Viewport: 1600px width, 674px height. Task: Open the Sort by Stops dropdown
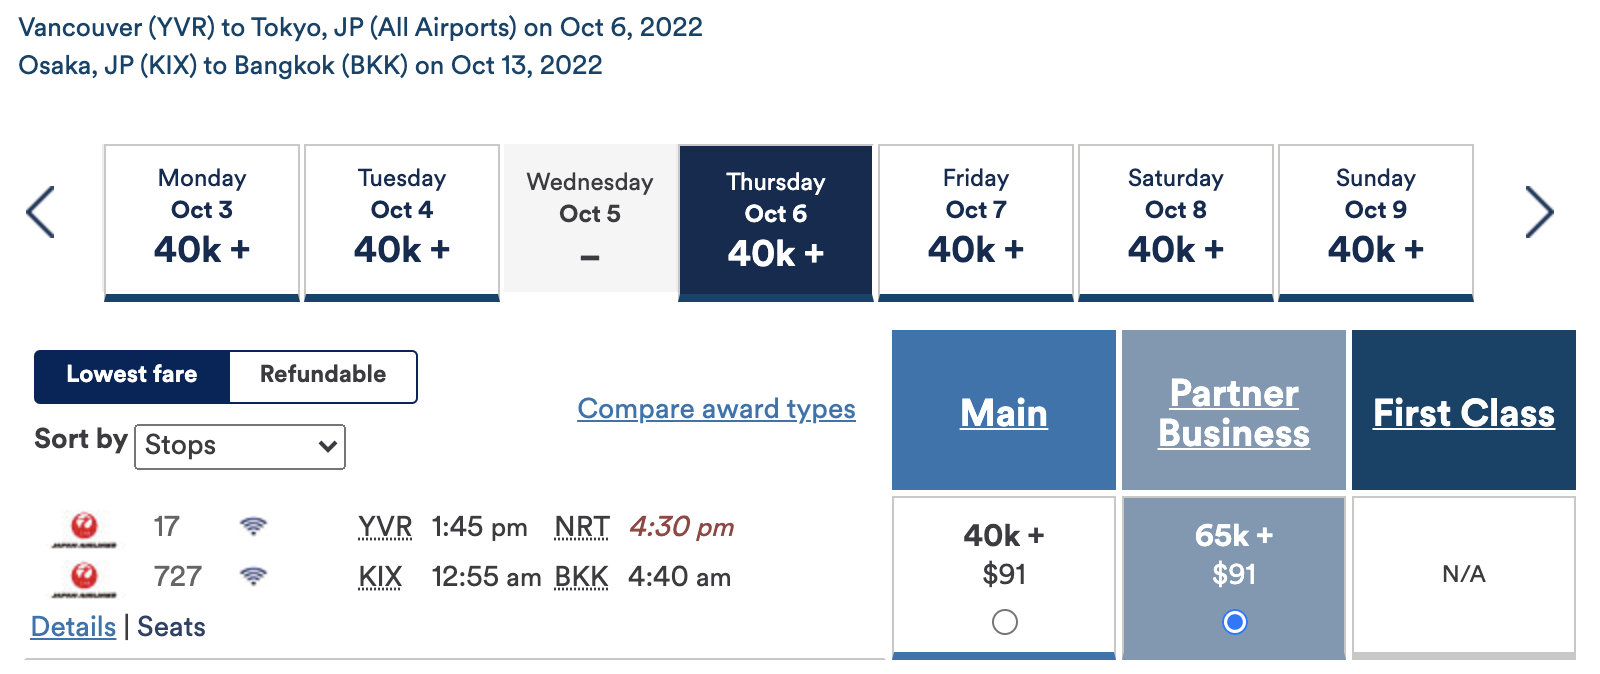coord(240,446)
